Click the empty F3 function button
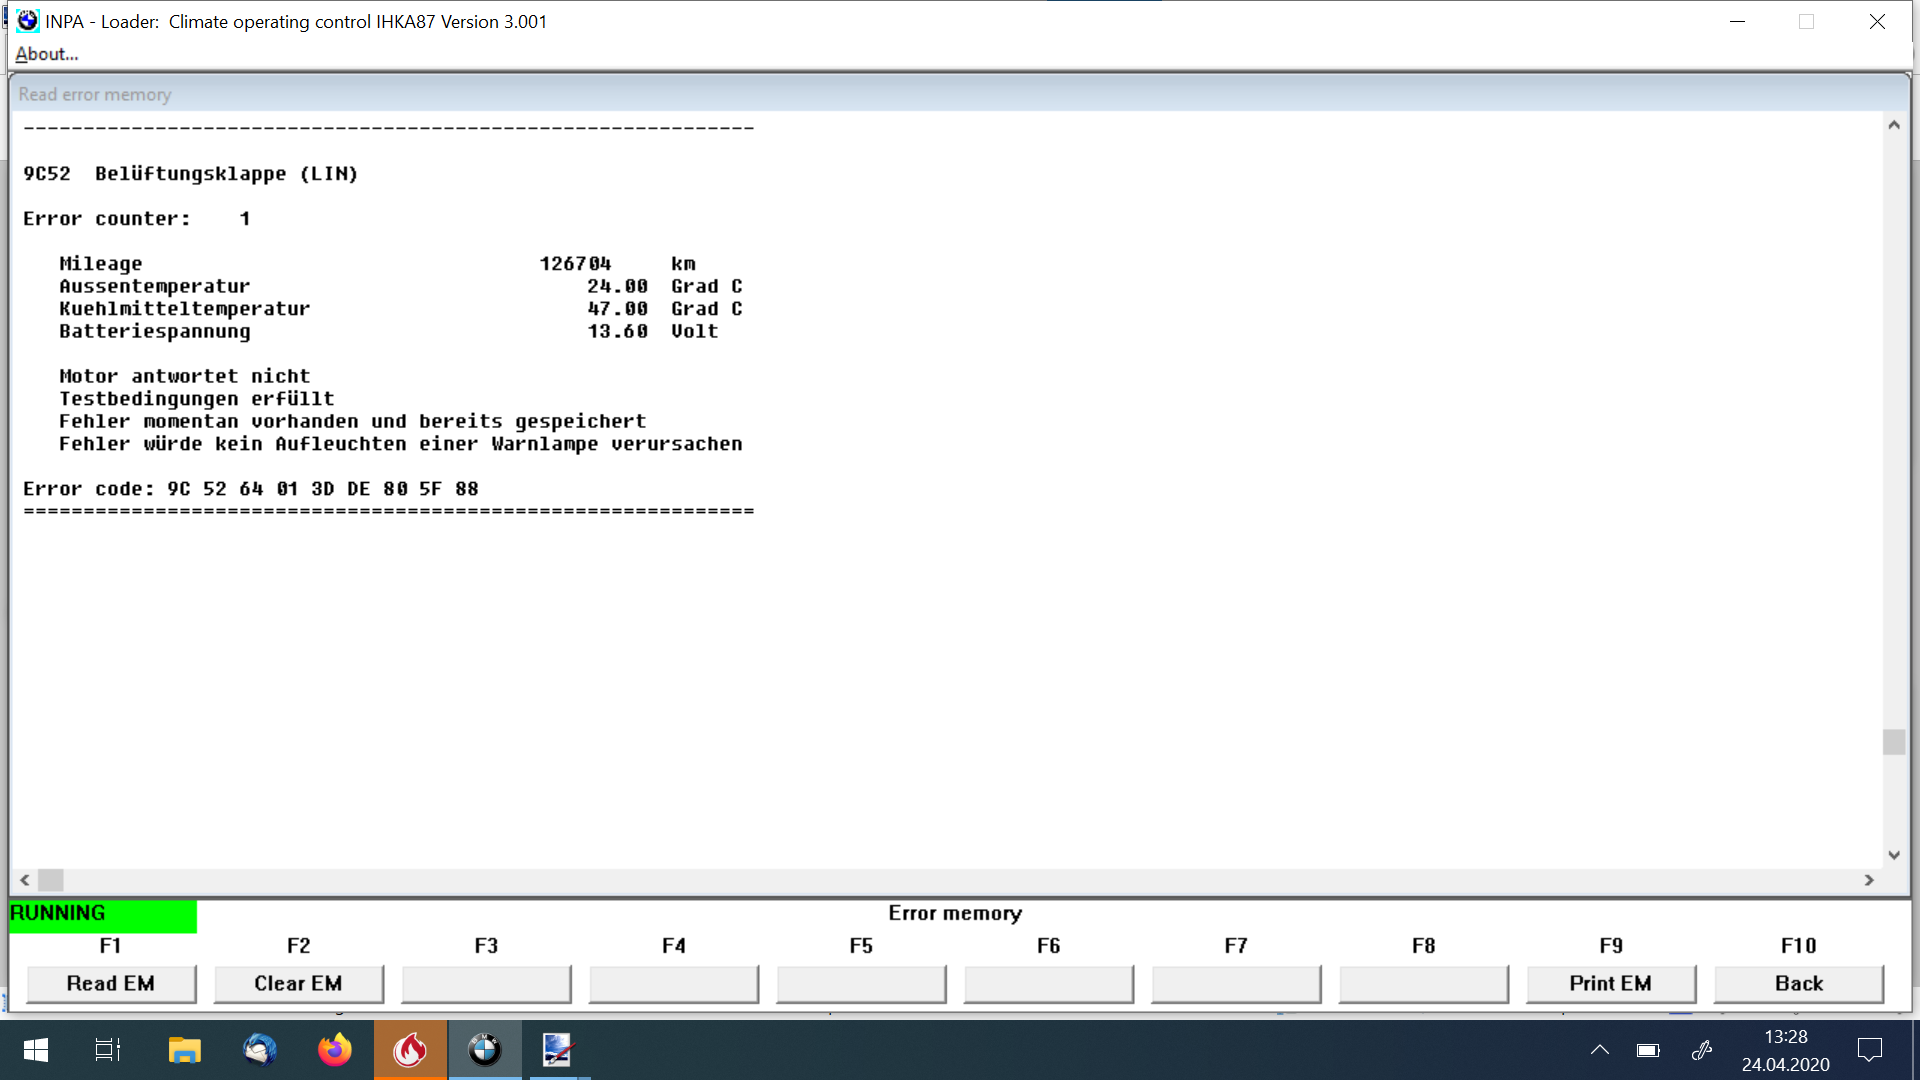This screenshot has height=1080, width=1920. coord(486,984)
